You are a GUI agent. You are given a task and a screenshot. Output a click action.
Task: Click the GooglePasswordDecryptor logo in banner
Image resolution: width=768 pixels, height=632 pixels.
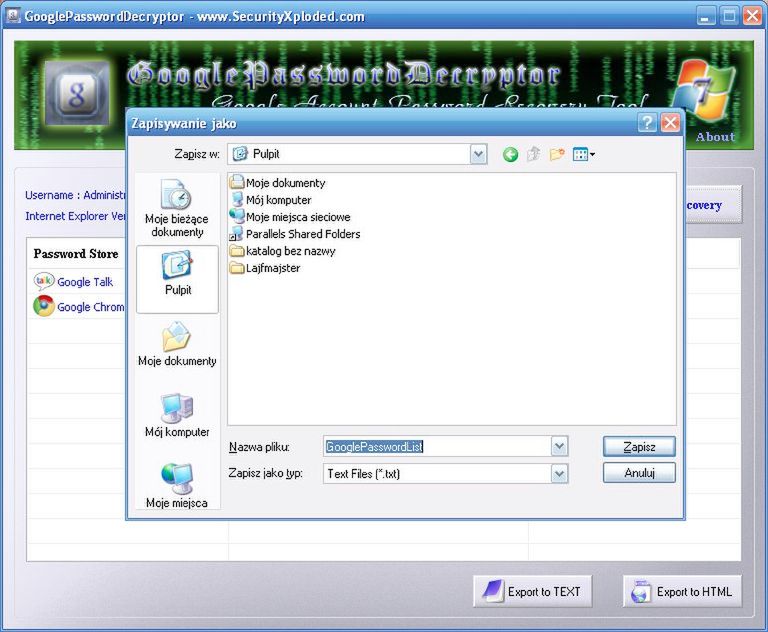coord(77,94)
